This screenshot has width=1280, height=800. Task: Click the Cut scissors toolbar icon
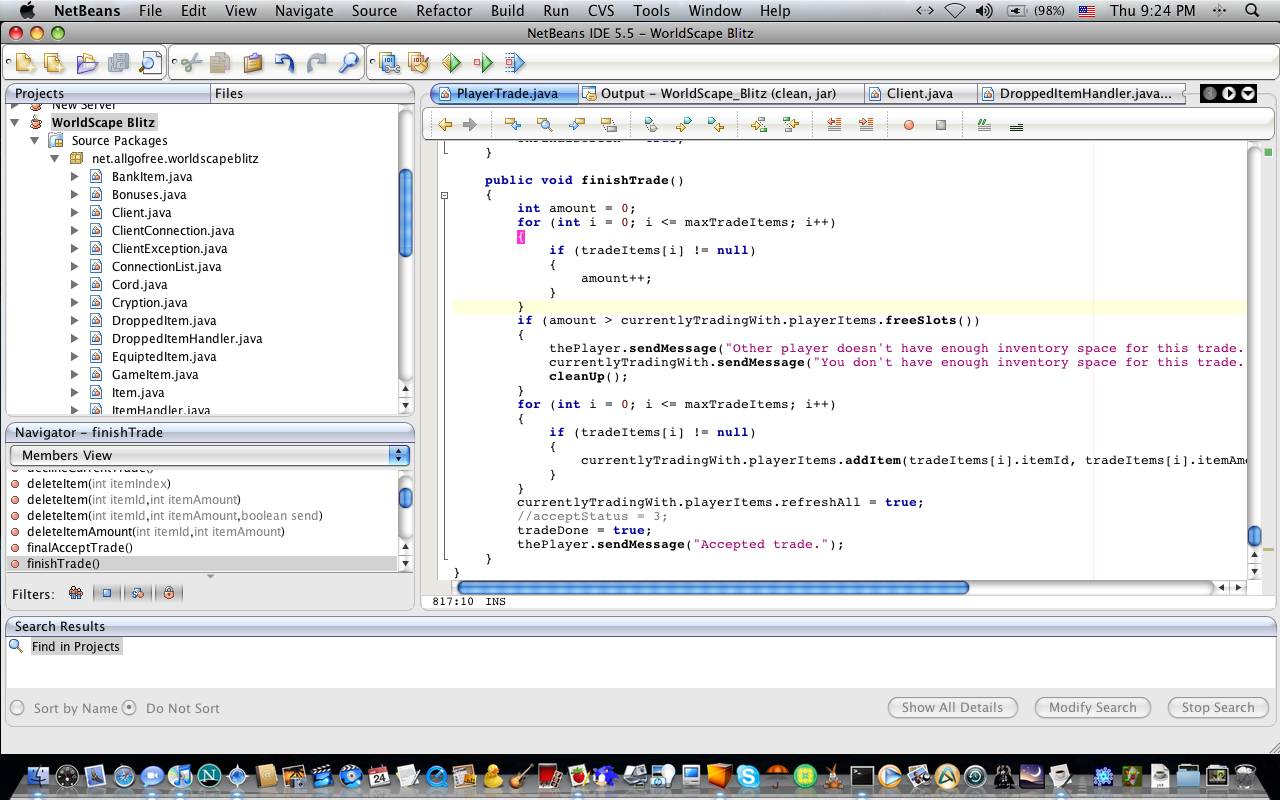click(191, 63)
